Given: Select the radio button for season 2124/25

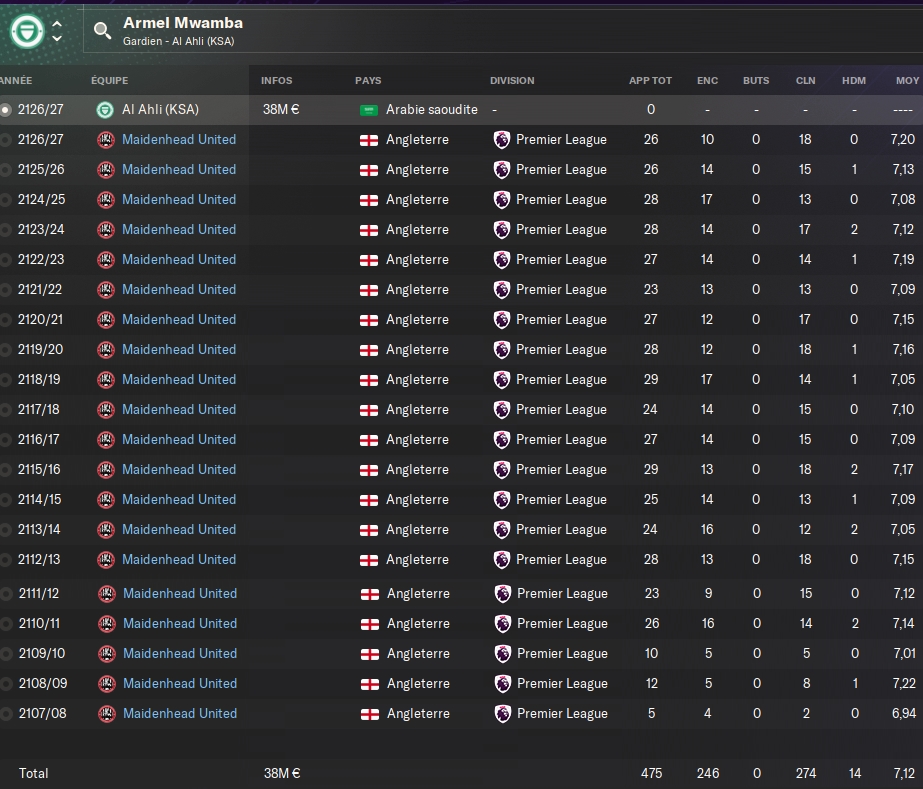Looking at the screenshot, I should 6,200.
